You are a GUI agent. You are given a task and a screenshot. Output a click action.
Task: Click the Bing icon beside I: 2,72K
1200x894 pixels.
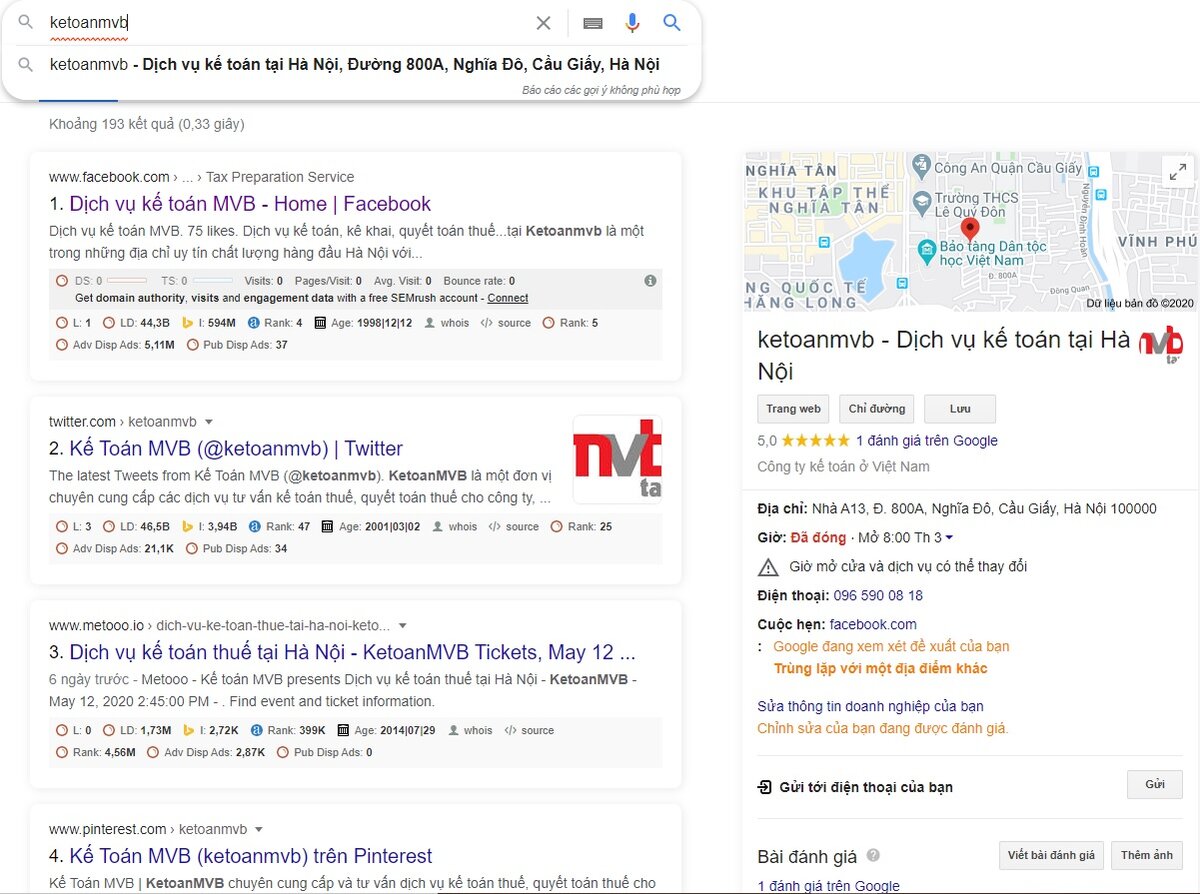[188, 731]
